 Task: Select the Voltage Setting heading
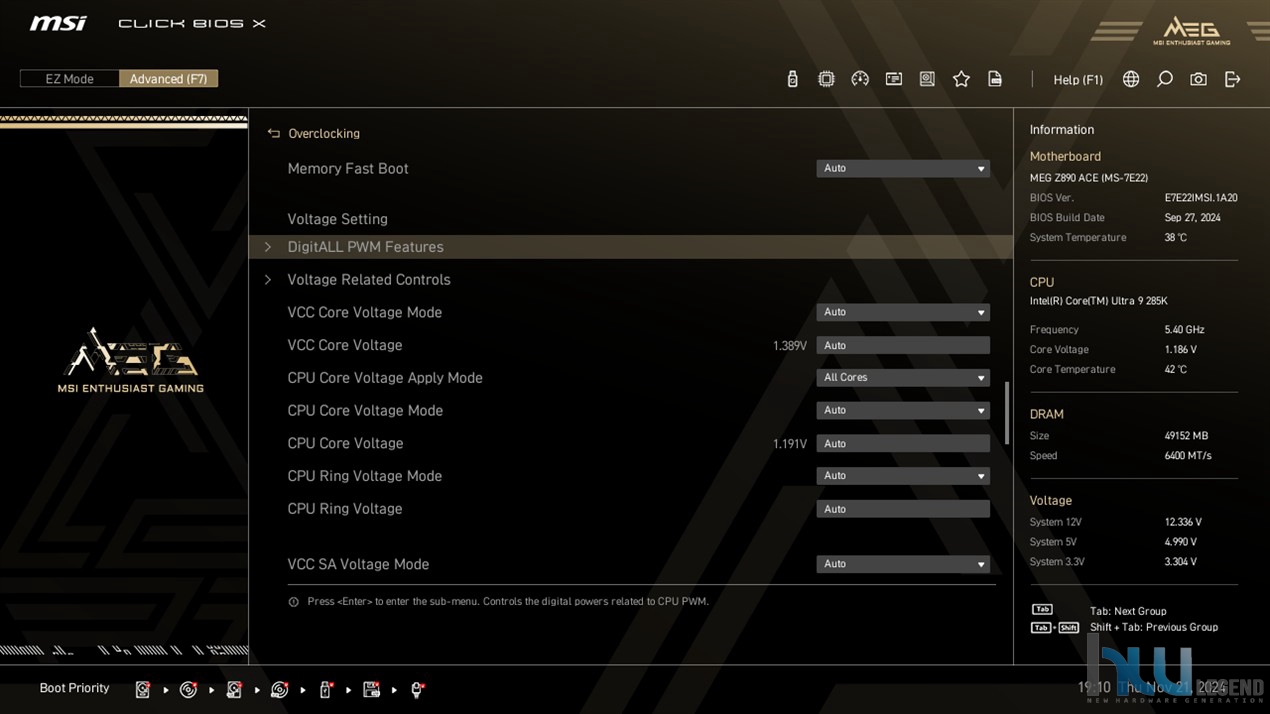337,219
